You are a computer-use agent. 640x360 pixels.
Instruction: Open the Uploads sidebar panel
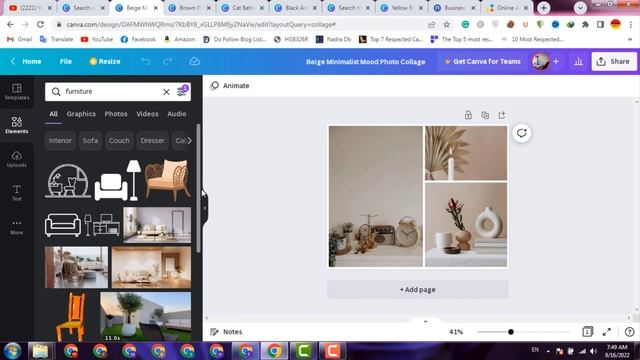pyautogui.click(x=17, y=159)
